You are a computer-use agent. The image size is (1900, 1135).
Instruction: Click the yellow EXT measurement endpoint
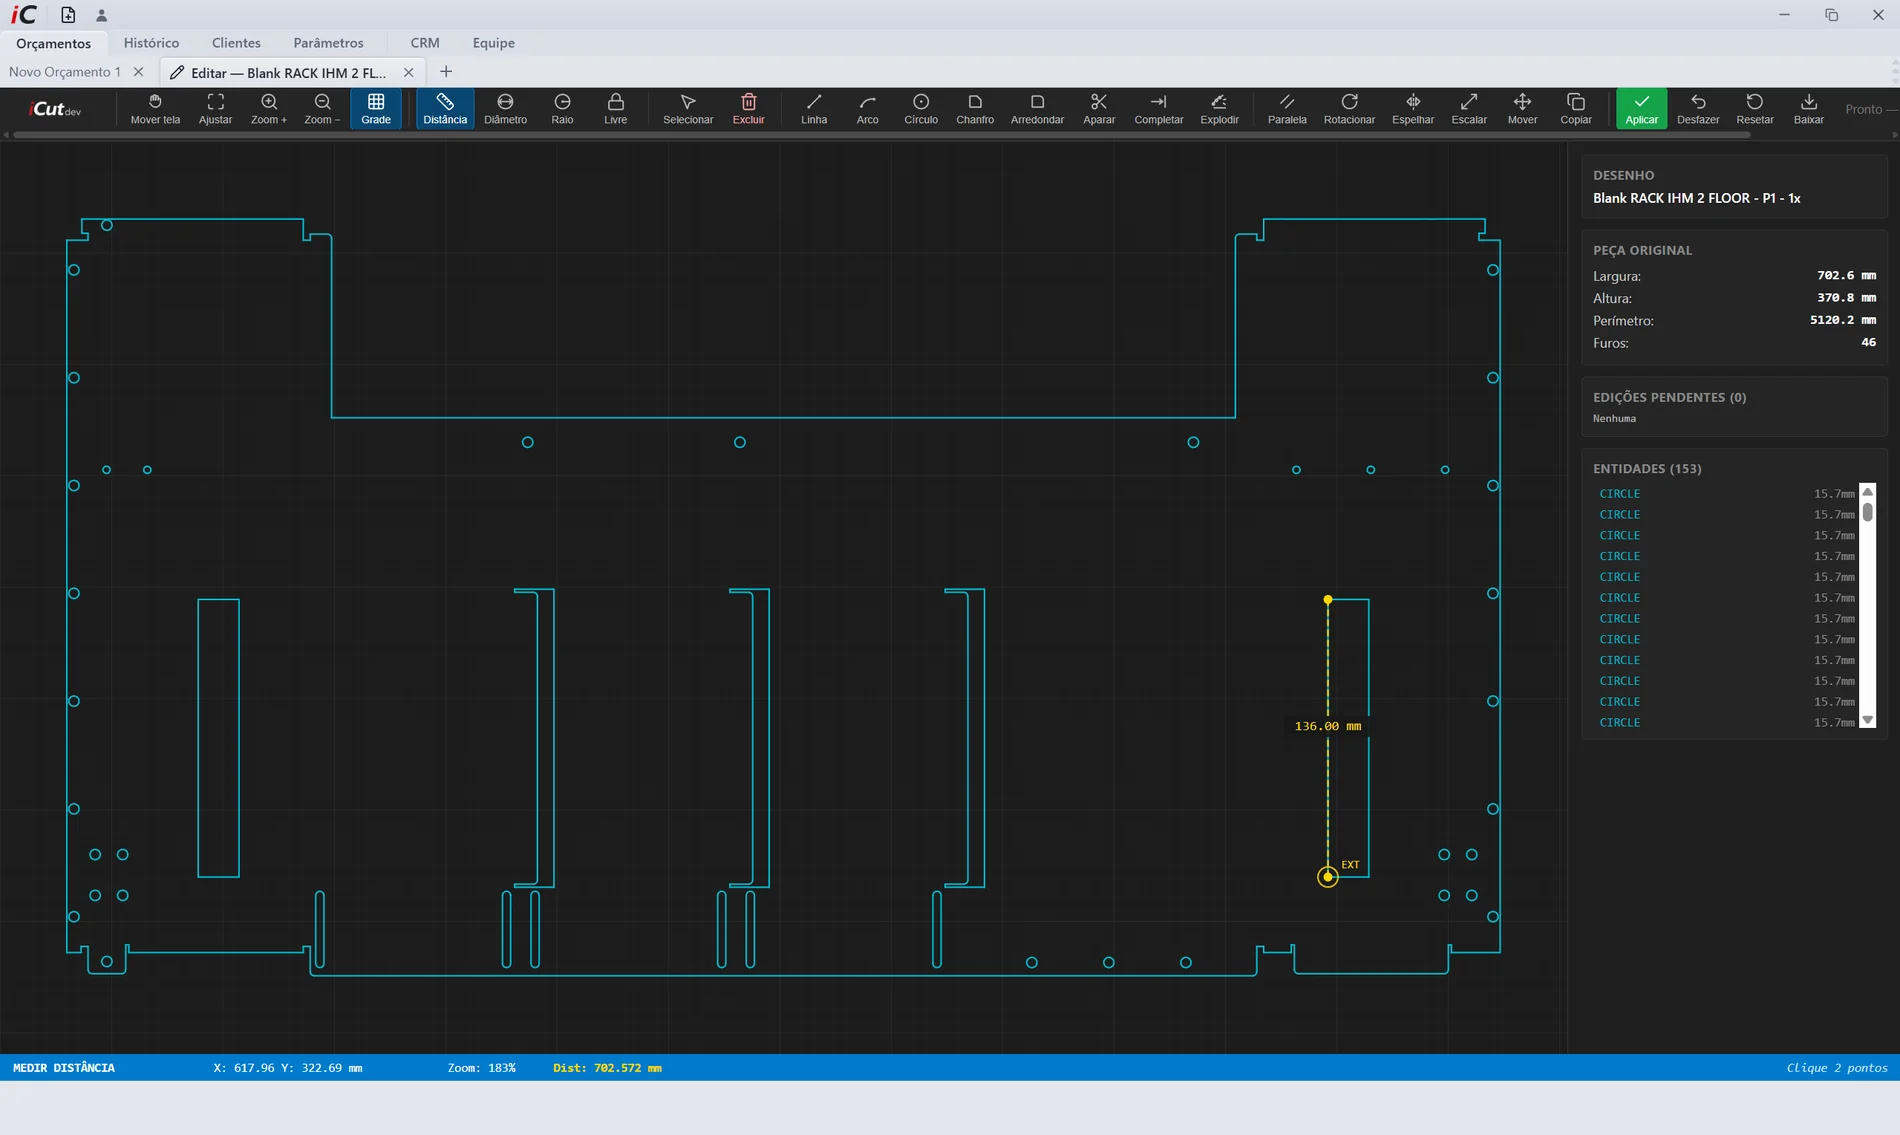point(1328,877)
